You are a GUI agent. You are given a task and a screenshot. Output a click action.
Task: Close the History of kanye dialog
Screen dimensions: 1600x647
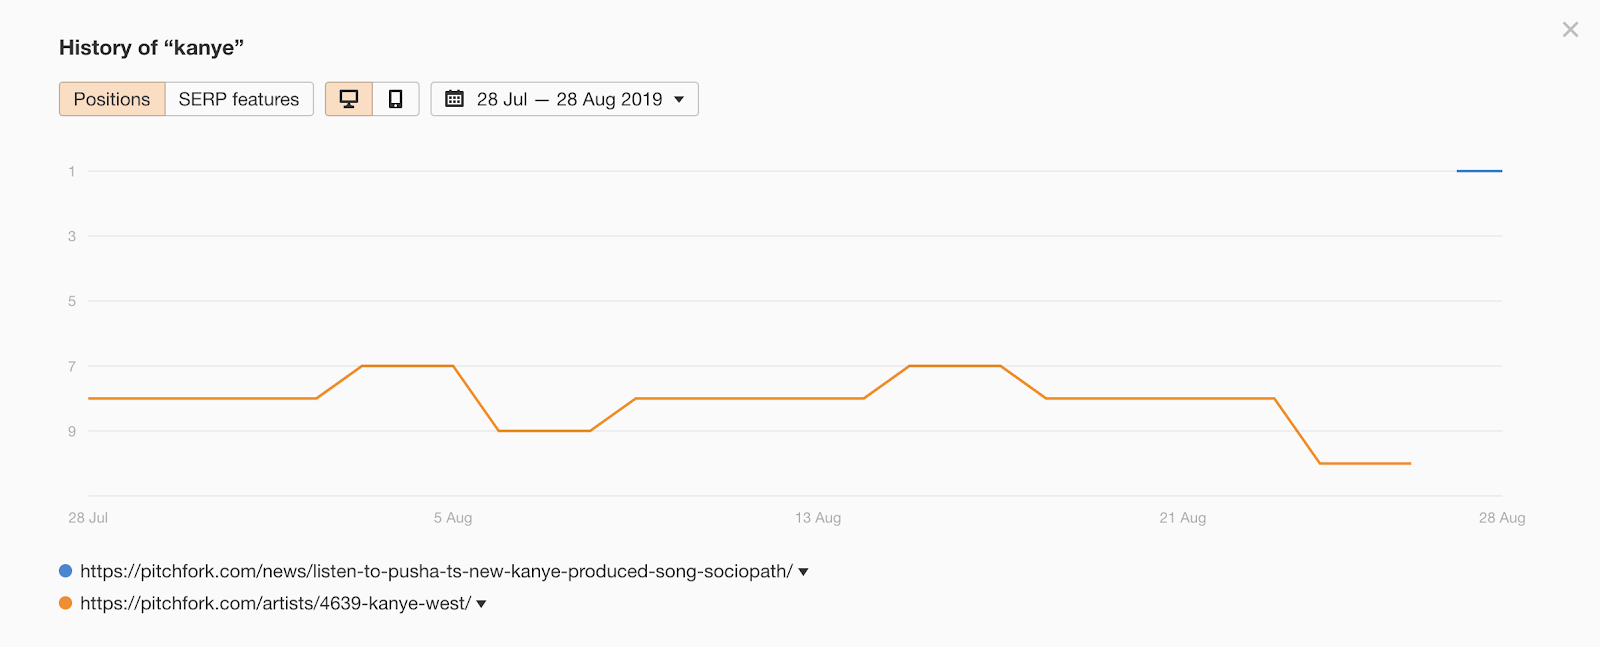[x=1570, y=30]
